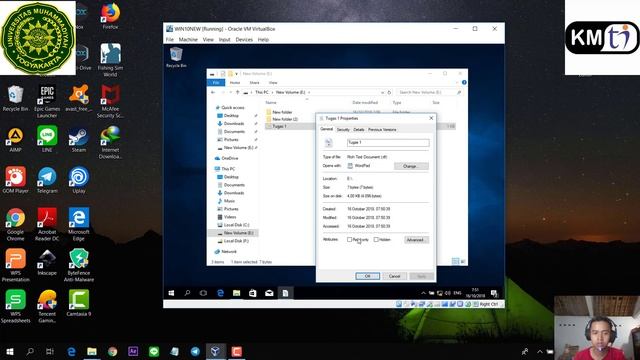Click Explorer refresh button in address bar

(389, 93)
